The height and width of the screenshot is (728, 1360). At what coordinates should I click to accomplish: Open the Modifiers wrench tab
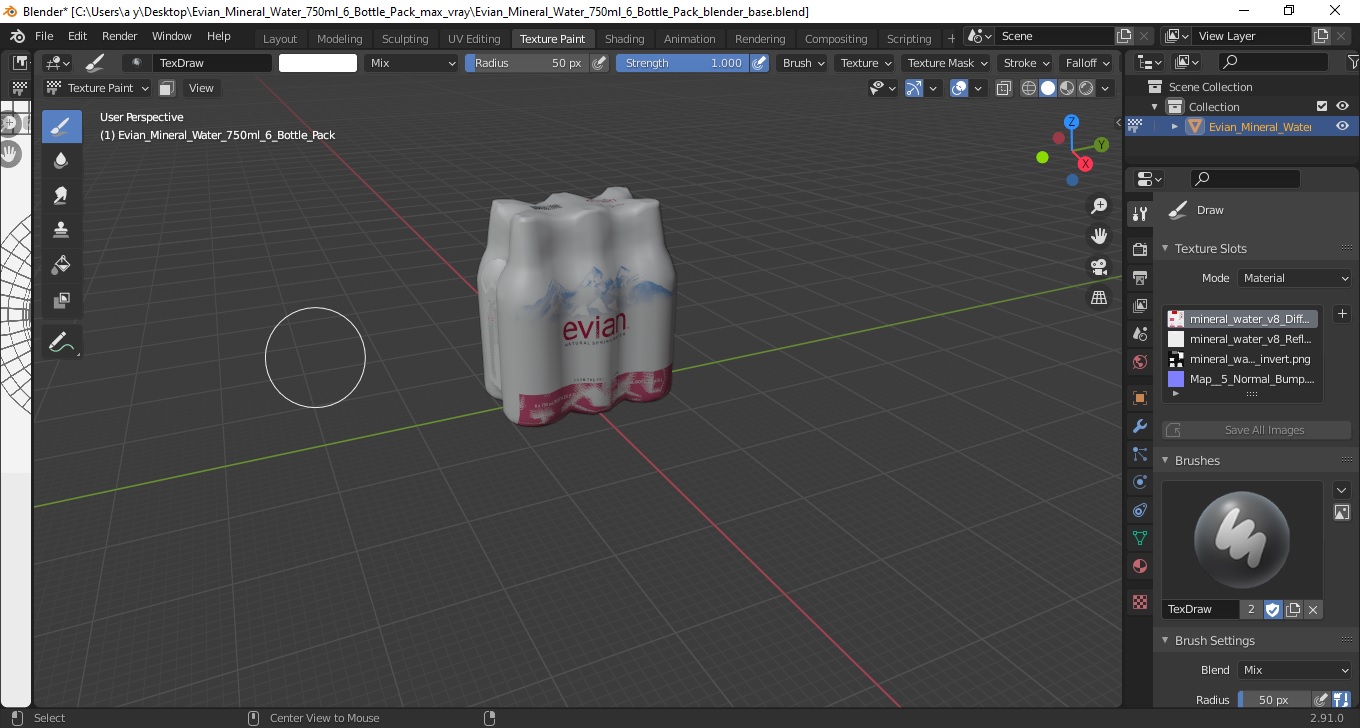click(x=1139, y=426)
